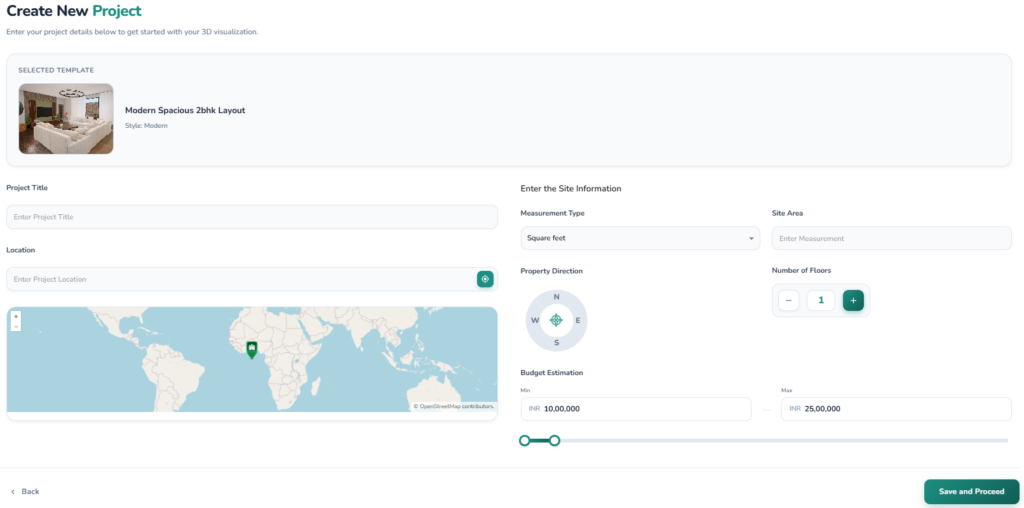This screenshot has height=508, width=1024.
Task: Click the Modern Spacious 2bhk template thumbnail
Action: (66, 118)
